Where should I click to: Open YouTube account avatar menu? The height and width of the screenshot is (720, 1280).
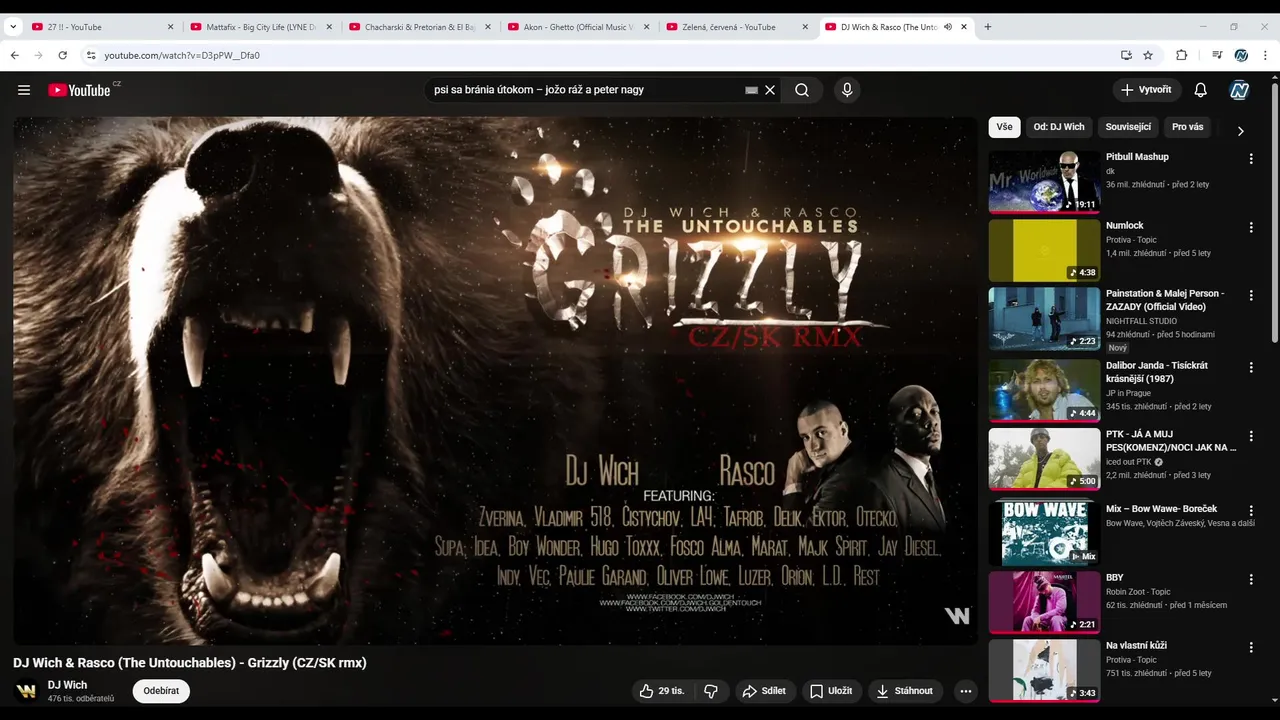pyautogui.click(x=1240, y=90)
